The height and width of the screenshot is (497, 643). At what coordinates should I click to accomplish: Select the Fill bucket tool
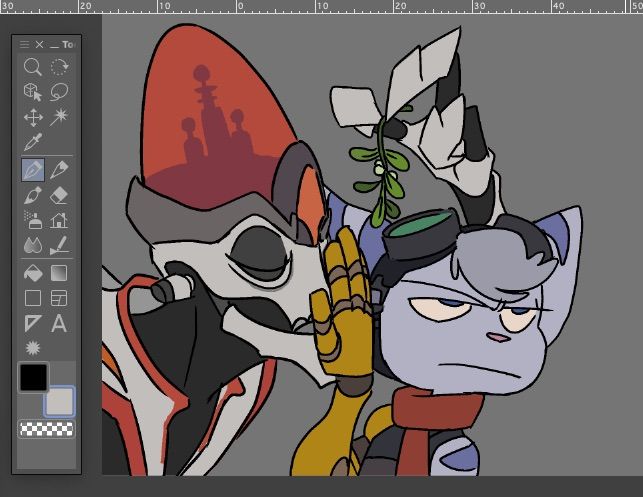[x=33, y=273]
